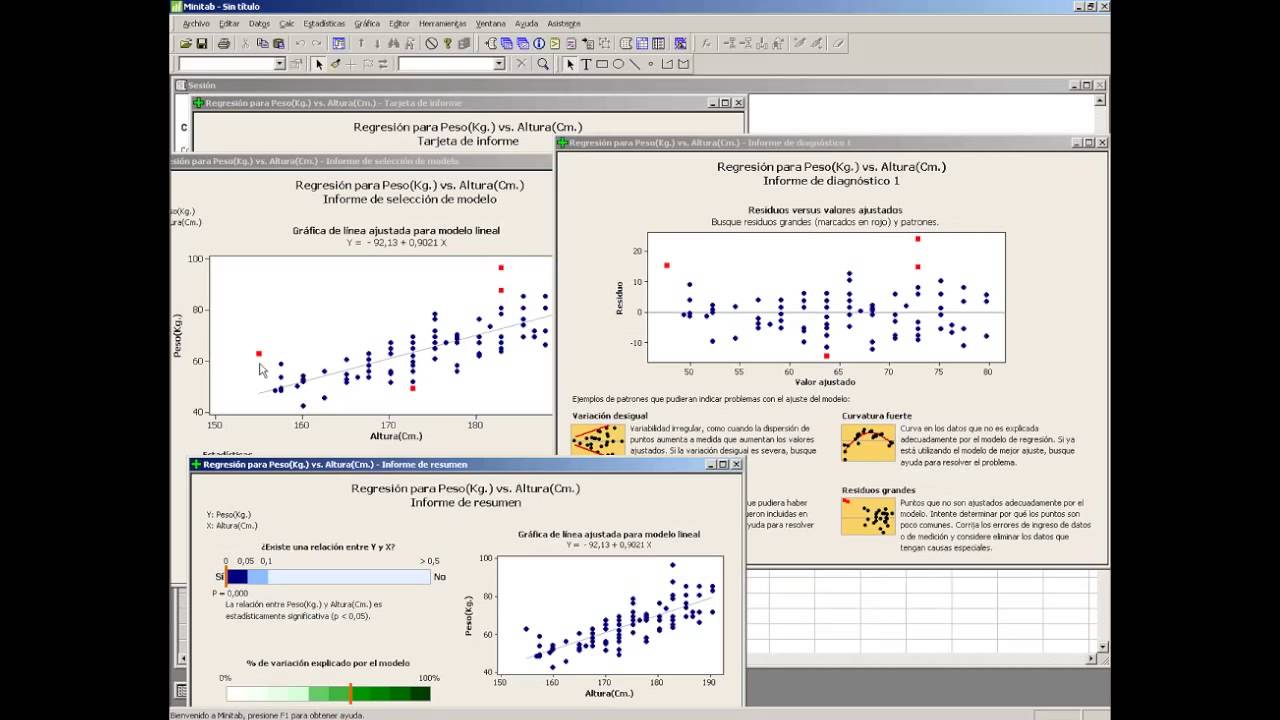Screen dimensions: 1280x720
Task: Maximize the Informe de diagnóstico 1 window
Action: coord(1089,143)
